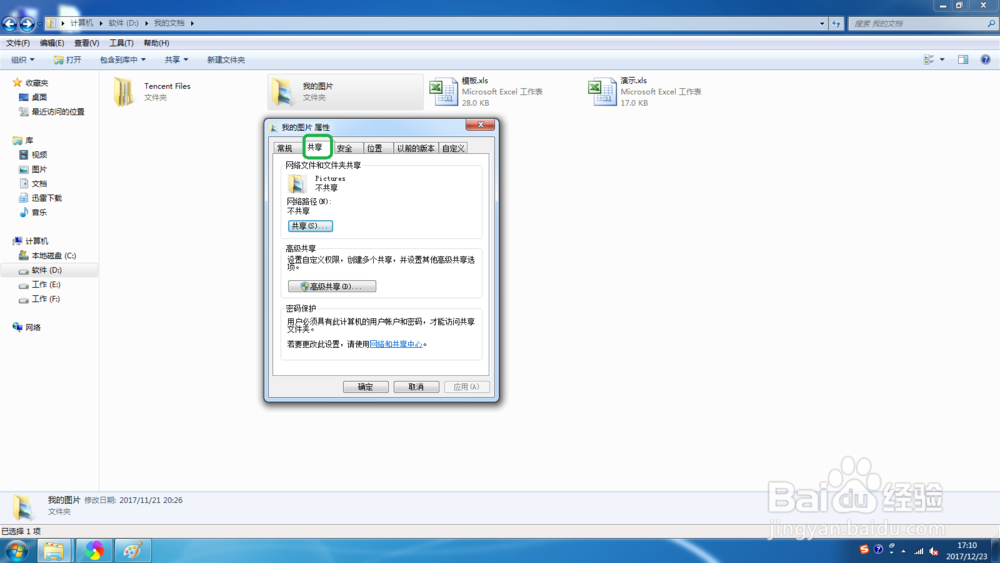Switch to the 位置 tab
Image resolution: width=1000 pixels, height=563 pixels.
[x=374, y=149]
